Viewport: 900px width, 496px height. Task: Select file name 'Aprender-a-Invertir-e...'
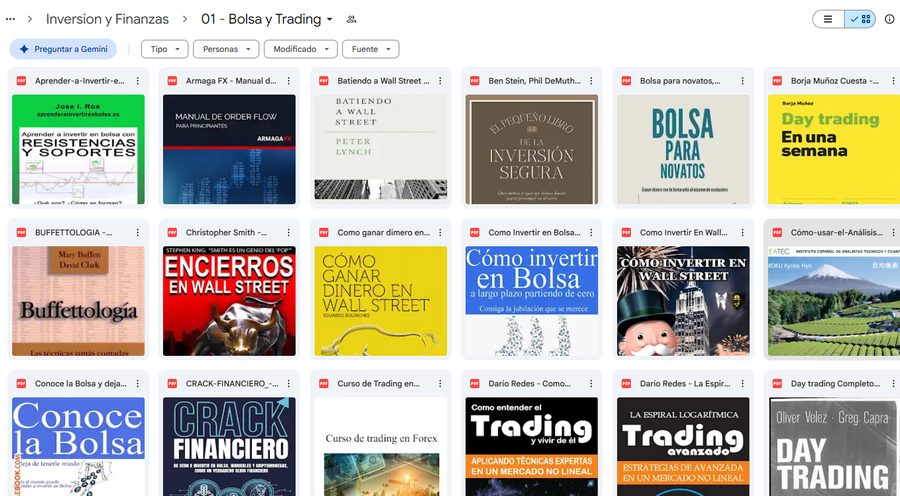click(x=79, y=81)
